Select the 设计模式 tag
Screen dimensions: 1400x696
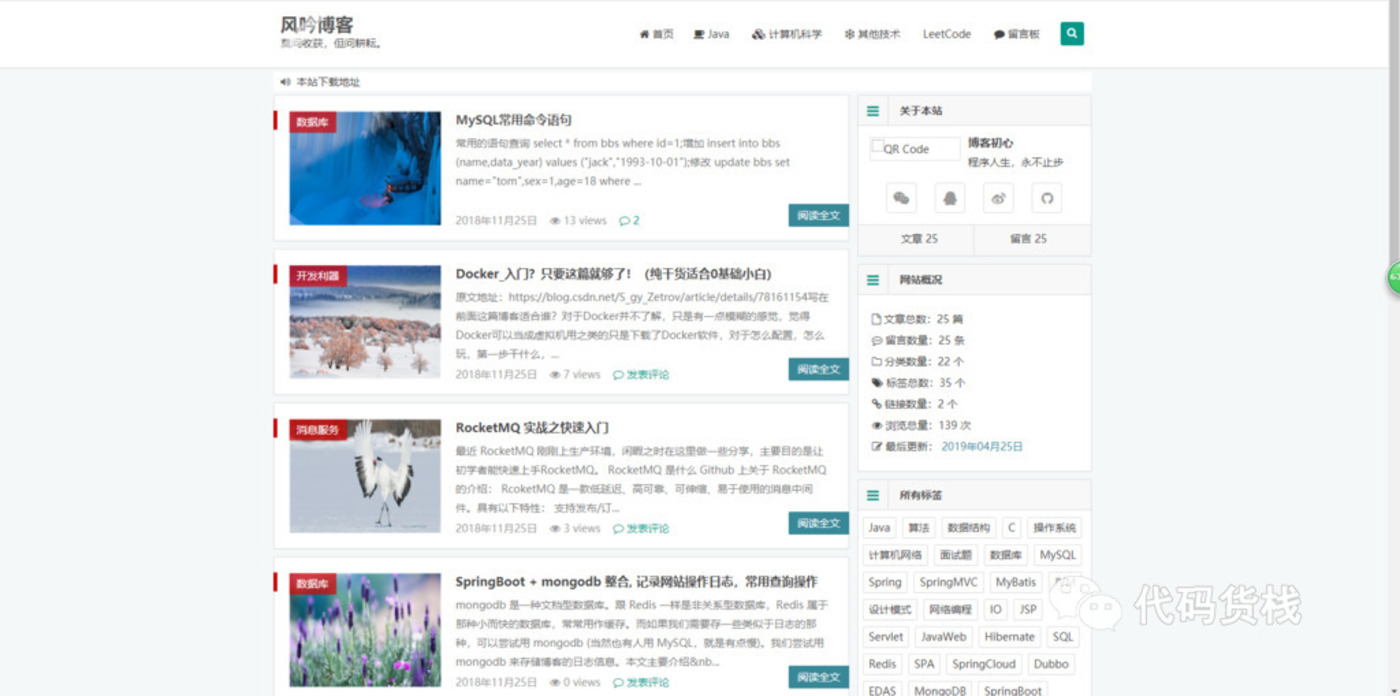click(x=890, y=609)
